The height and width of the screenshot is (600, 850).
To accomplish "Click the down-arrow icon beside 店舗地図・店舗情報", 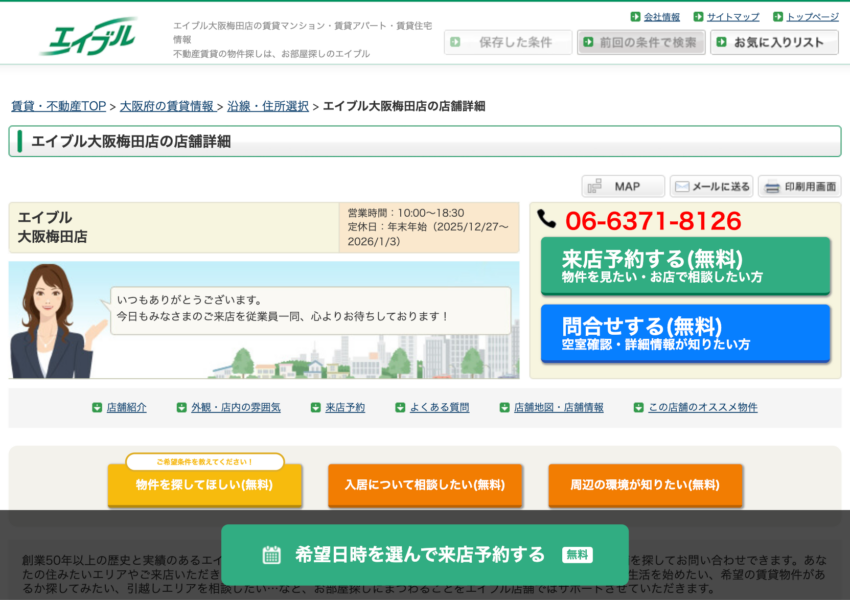I will tap(504, 408).
